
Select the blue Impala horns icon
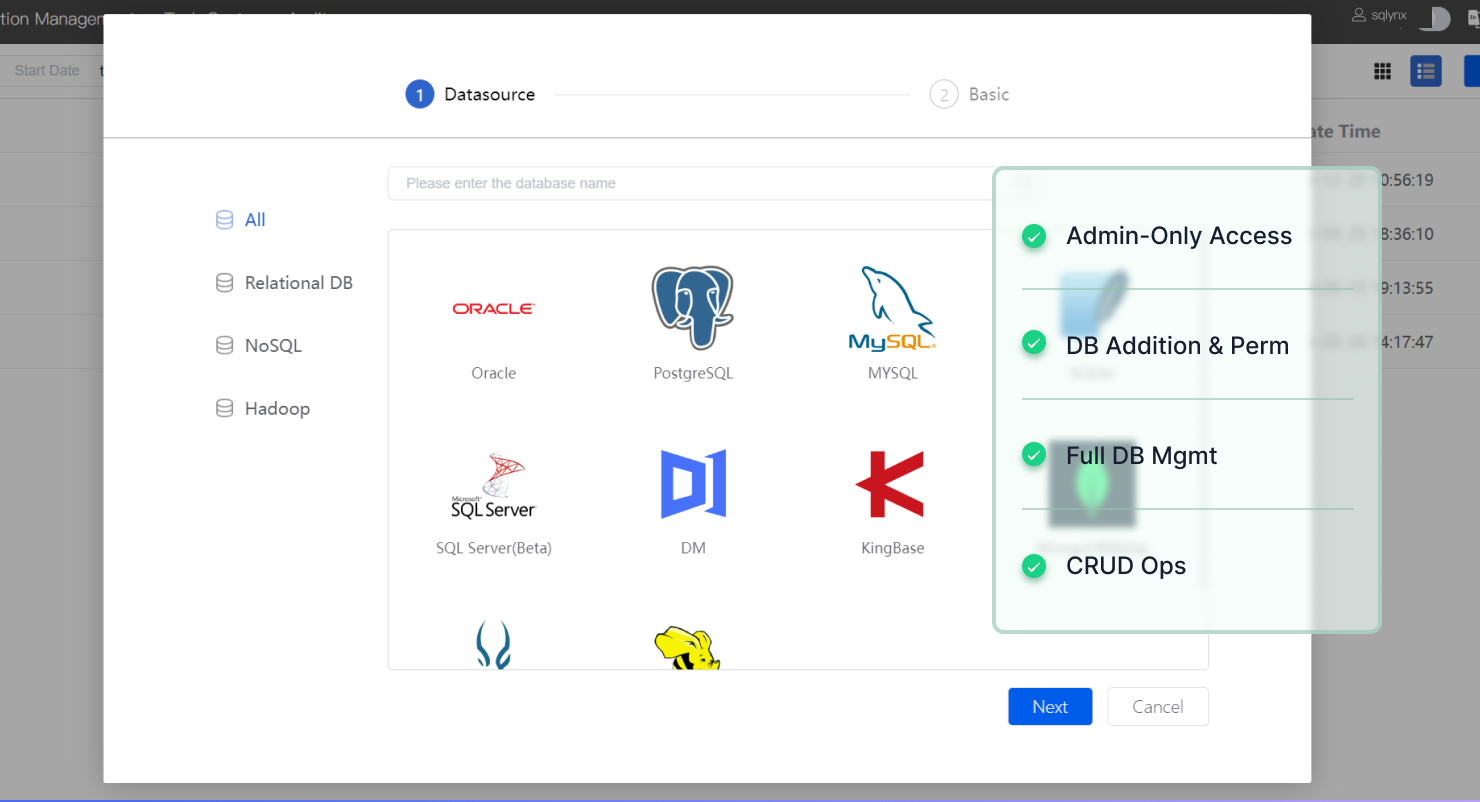pos(493,645)
